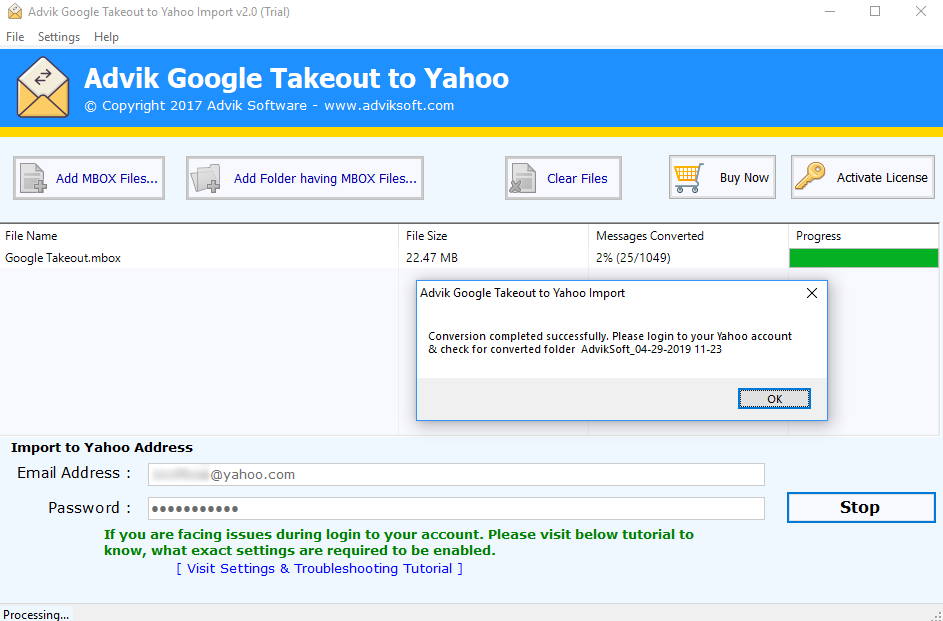Click the Import to Yahoo Address heading
Image resolution: width=943 pixels, height=621 pixels.
point(102,447)
